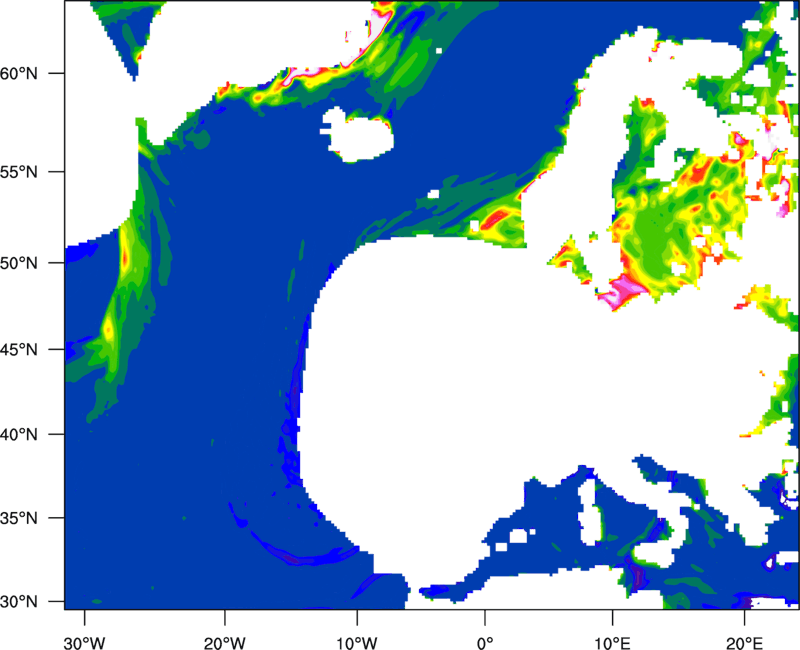Click the 55°N latitude label
This screenshot has width=800, height=650.
click(x=19, y=172)
